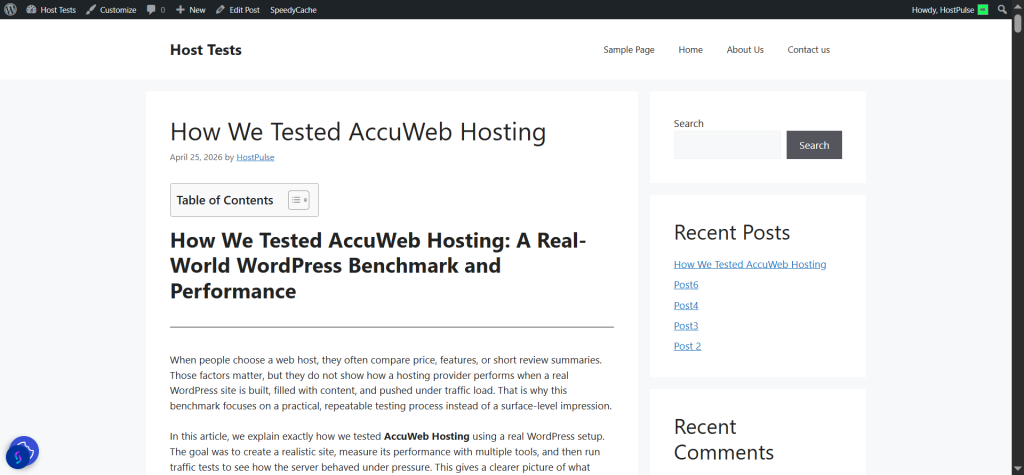
Task: Click the New content plus item
Action: point(190,9)
